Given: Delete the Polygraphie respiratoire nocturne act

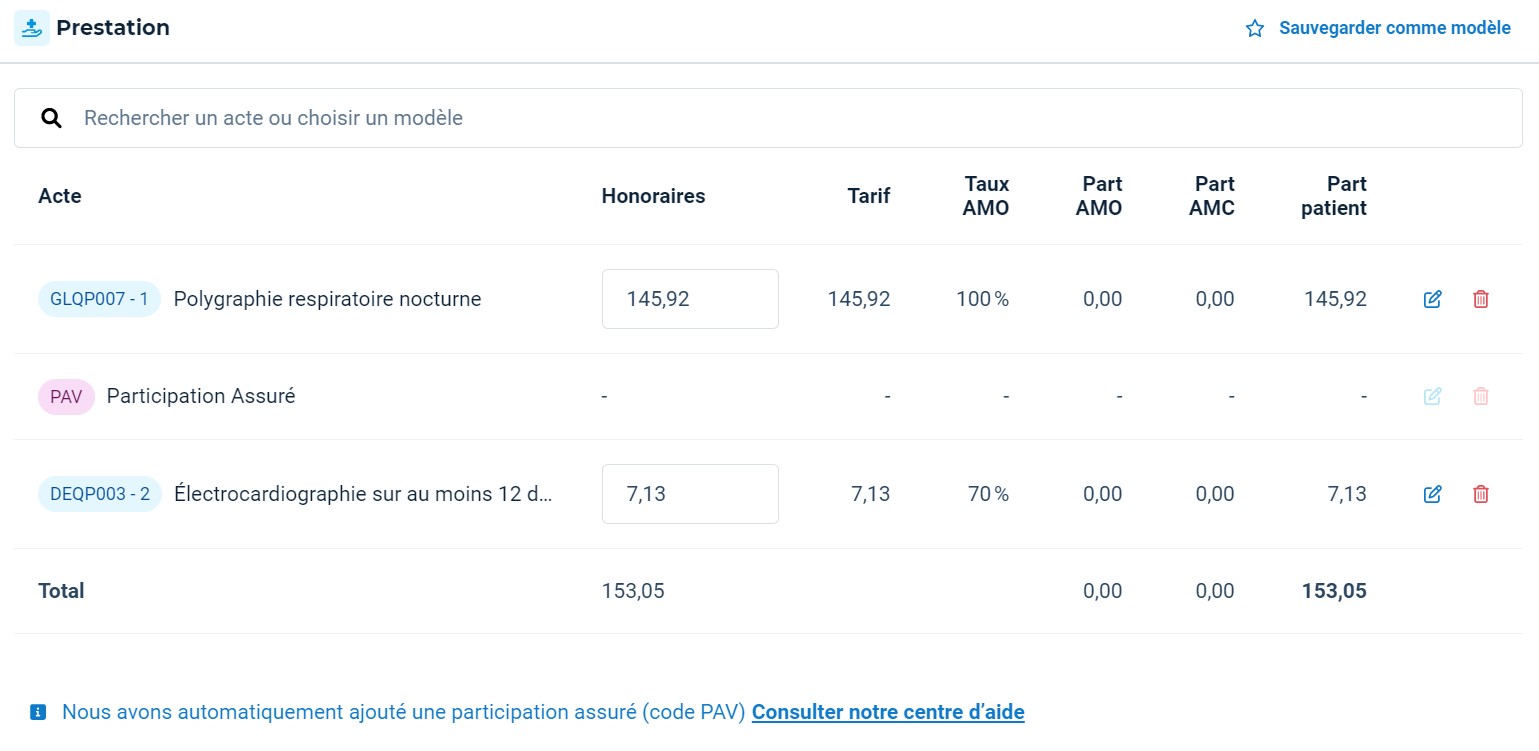Looking at the screenshot, I should click(1481, 299).
